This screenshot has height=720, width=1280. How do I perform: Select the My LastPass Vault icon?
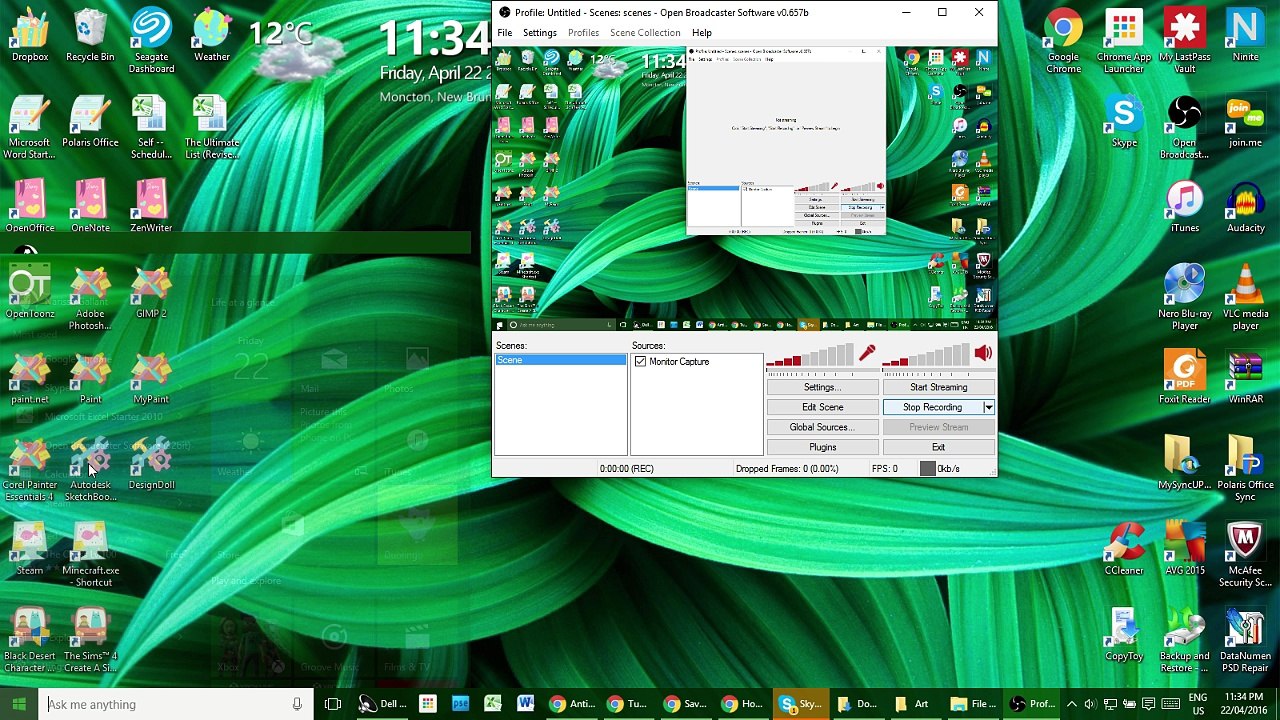click(1185, 41)
